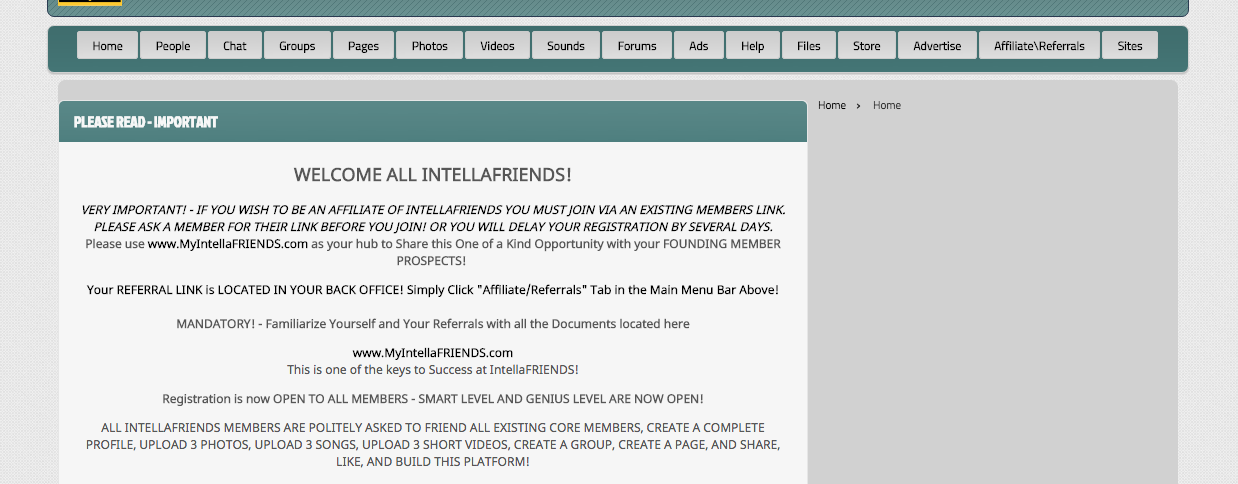The height and width of the screenshot is (484, 1238).
Task: Click the centered www.MyIntellaFRIENDS.com link below MANDATORY
Action: click(432, 353)
